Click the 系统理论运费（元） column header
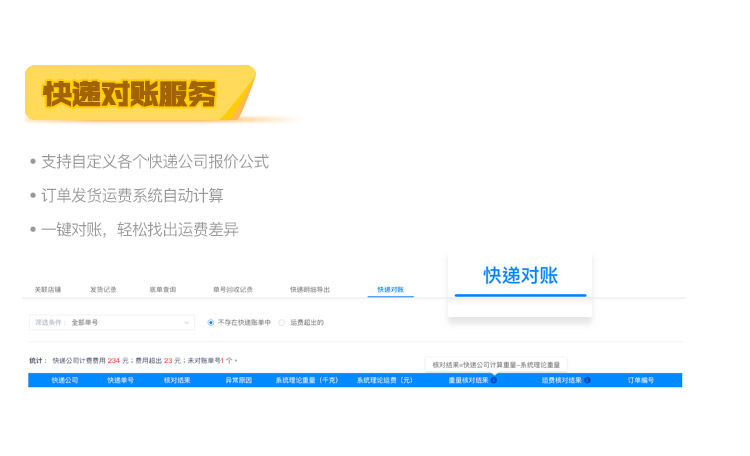Image resolution: width=750 pixels, height=456 pixels. point(385,380)
